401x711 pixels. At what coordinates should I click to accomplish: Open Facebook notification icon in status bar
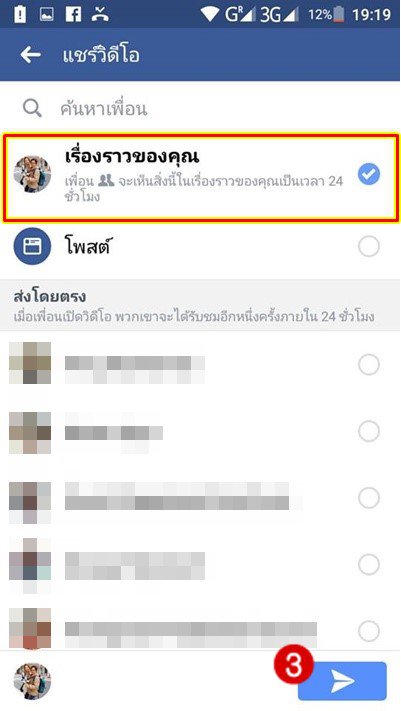[x=73, y=14]
